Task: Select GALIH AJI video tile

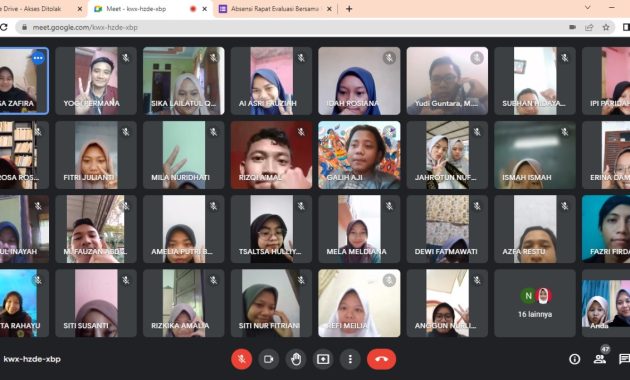Action: pos(359,155)
